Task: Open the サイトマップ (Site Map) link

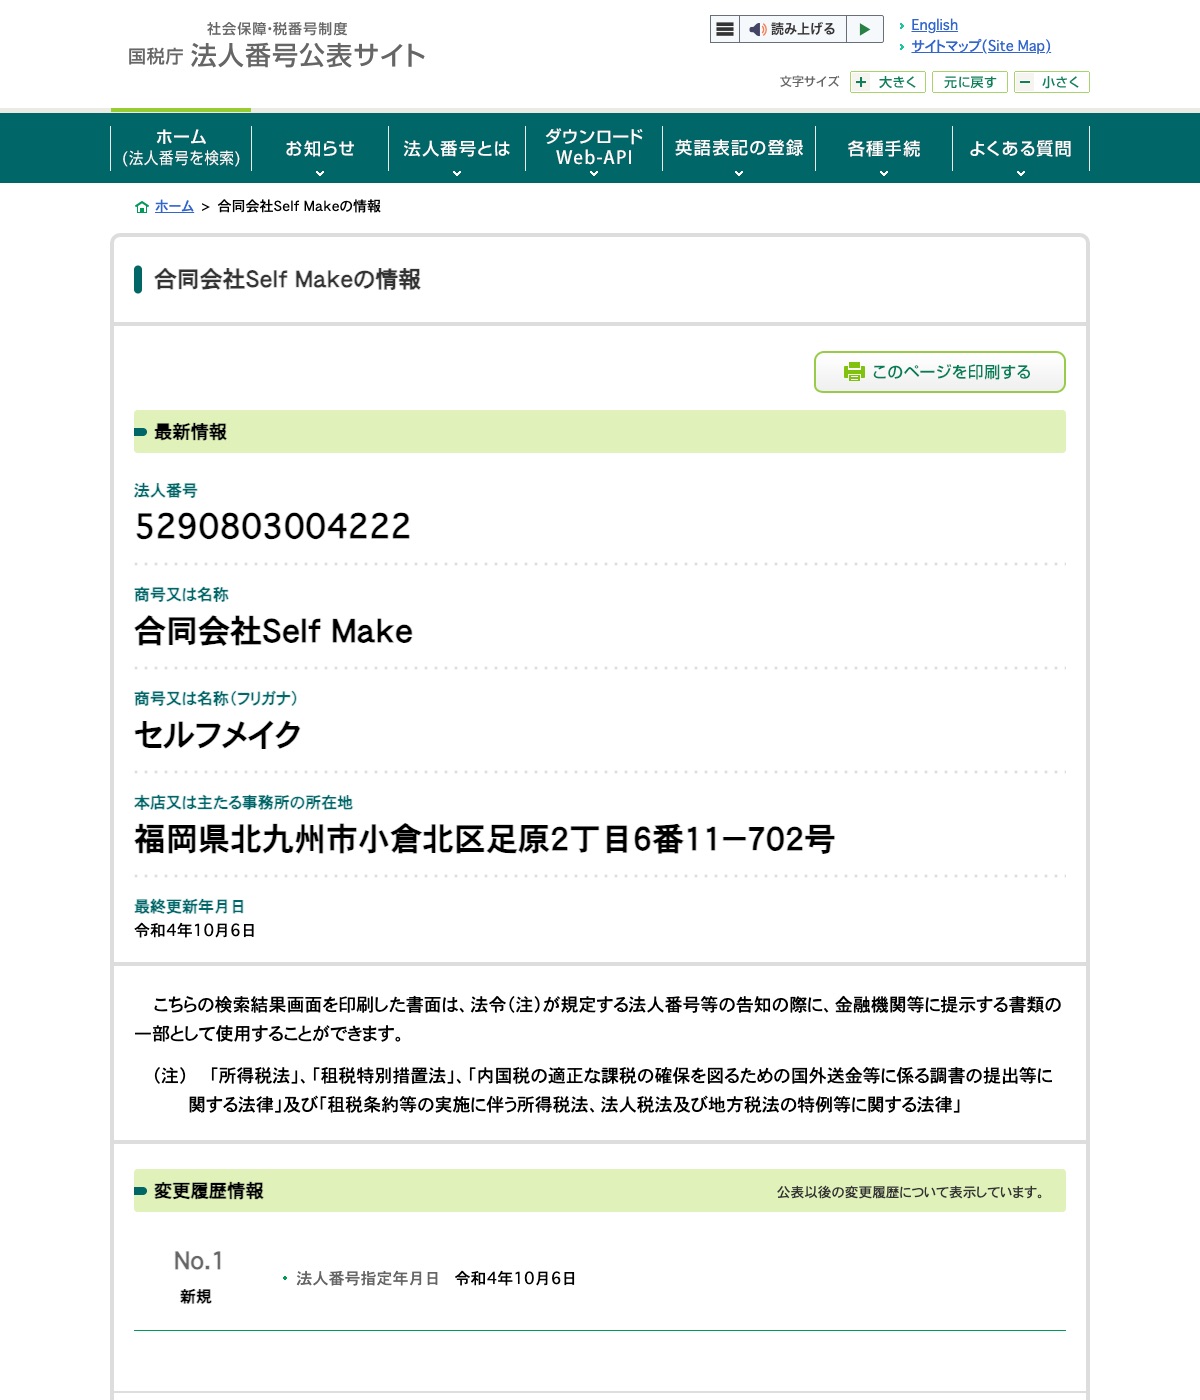Action: (x=980, y=46)
